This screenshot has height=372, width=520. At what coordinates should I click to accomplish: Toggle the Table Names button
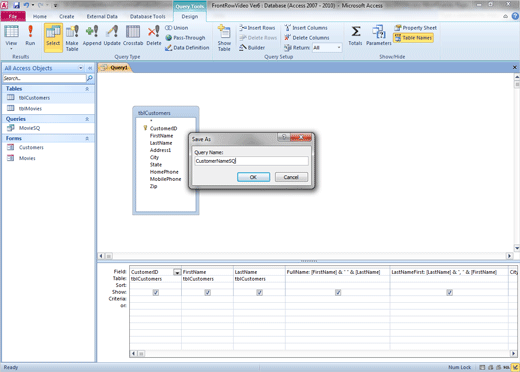(413, 38)
